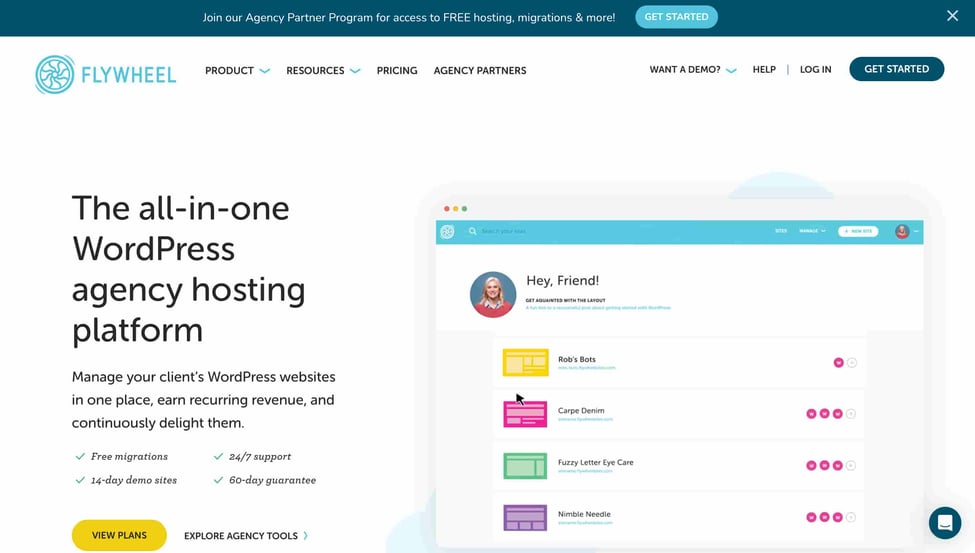Click the New Site button in dashboard
975x553 pixels.
click(858, 231)
